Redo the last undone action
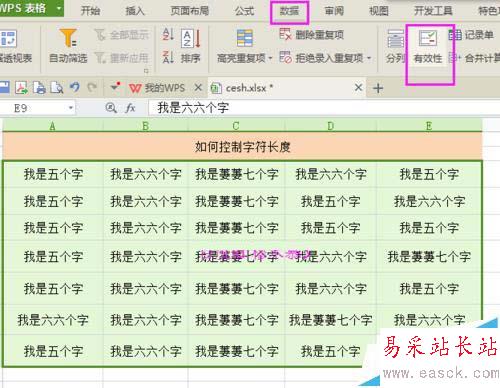The height and width of the screenshot is (388, 500). 92,87
